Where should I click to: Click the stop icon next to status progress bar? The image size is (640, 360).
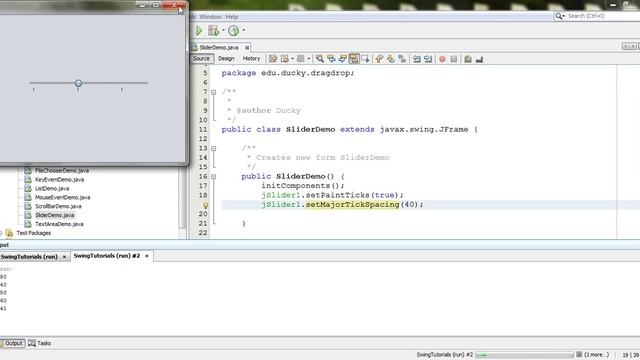point(579,355)
